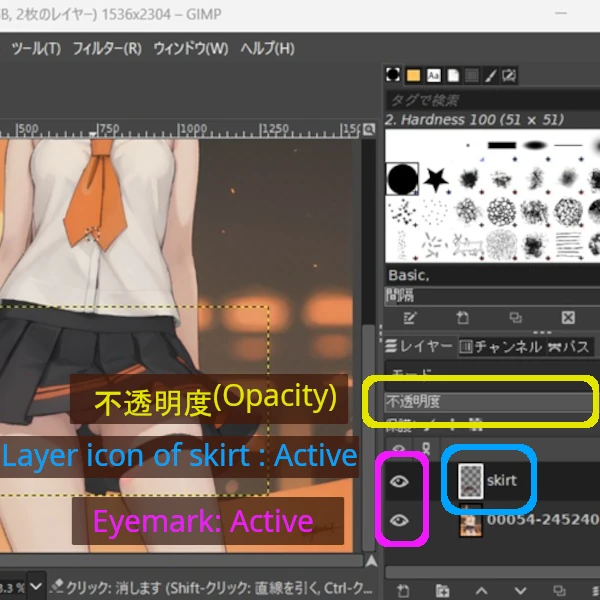This screenshot has width=600, height=600.
Task: Switch to the orange Patterns dock tab
Action: [x=413, y=75]
